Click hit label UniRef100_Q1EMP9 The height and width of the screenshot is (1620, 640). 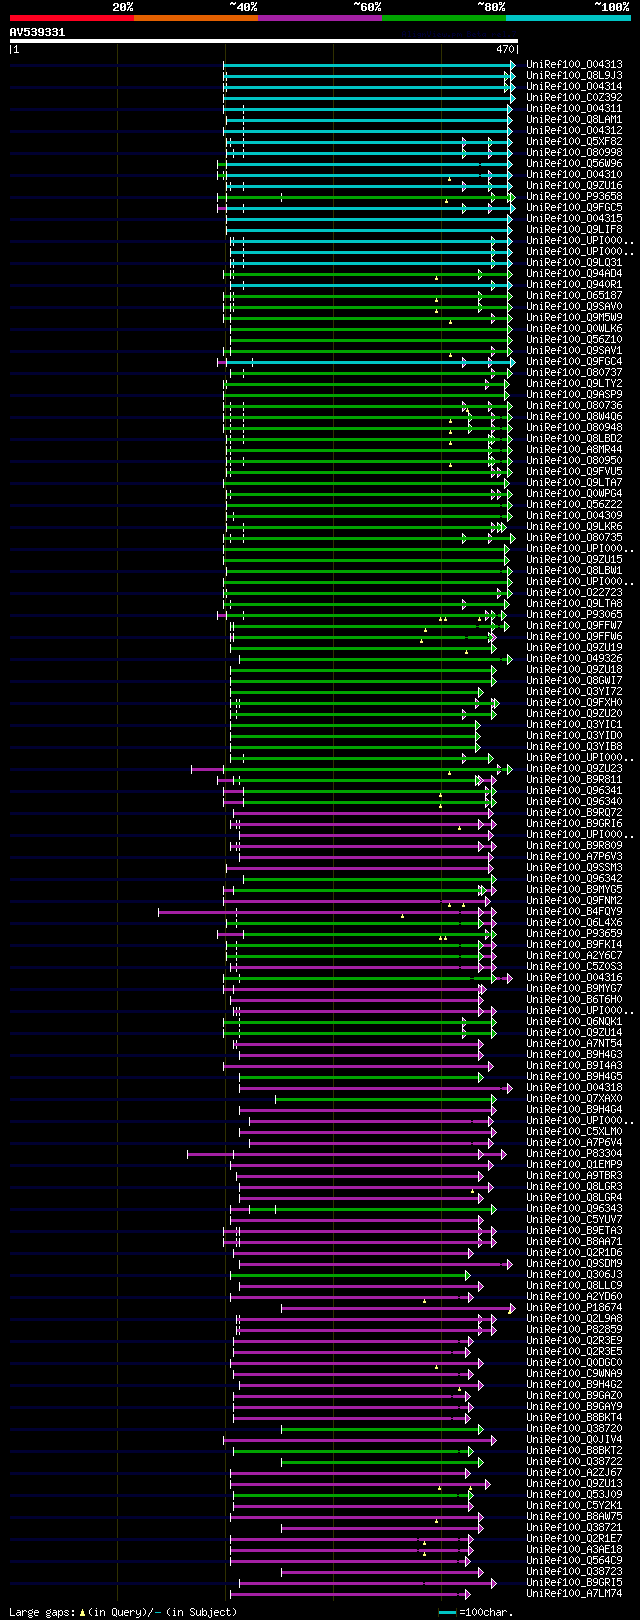[574, 1165]
